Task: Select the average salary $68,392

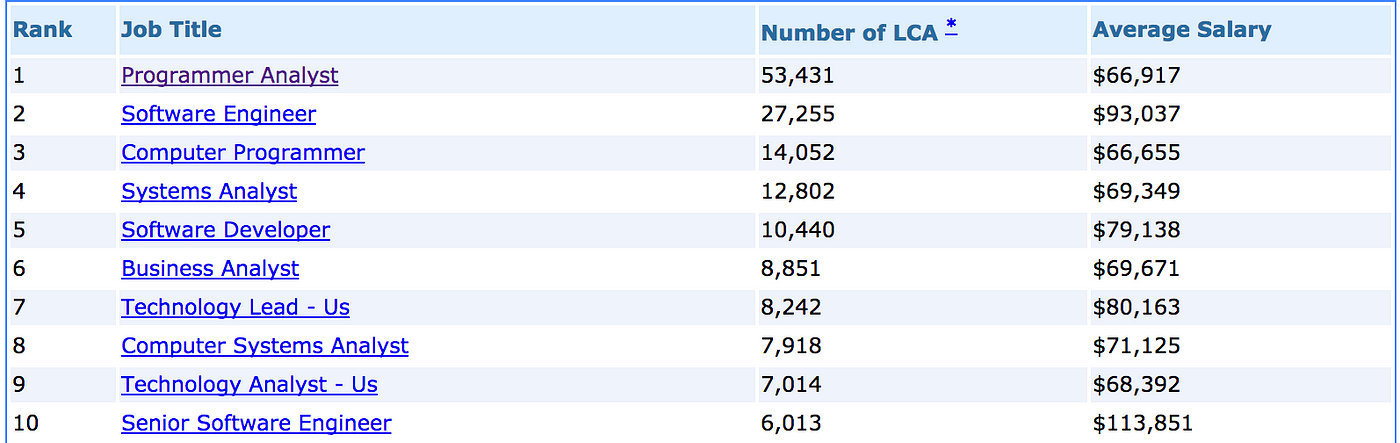Action: pos(1137,385)
